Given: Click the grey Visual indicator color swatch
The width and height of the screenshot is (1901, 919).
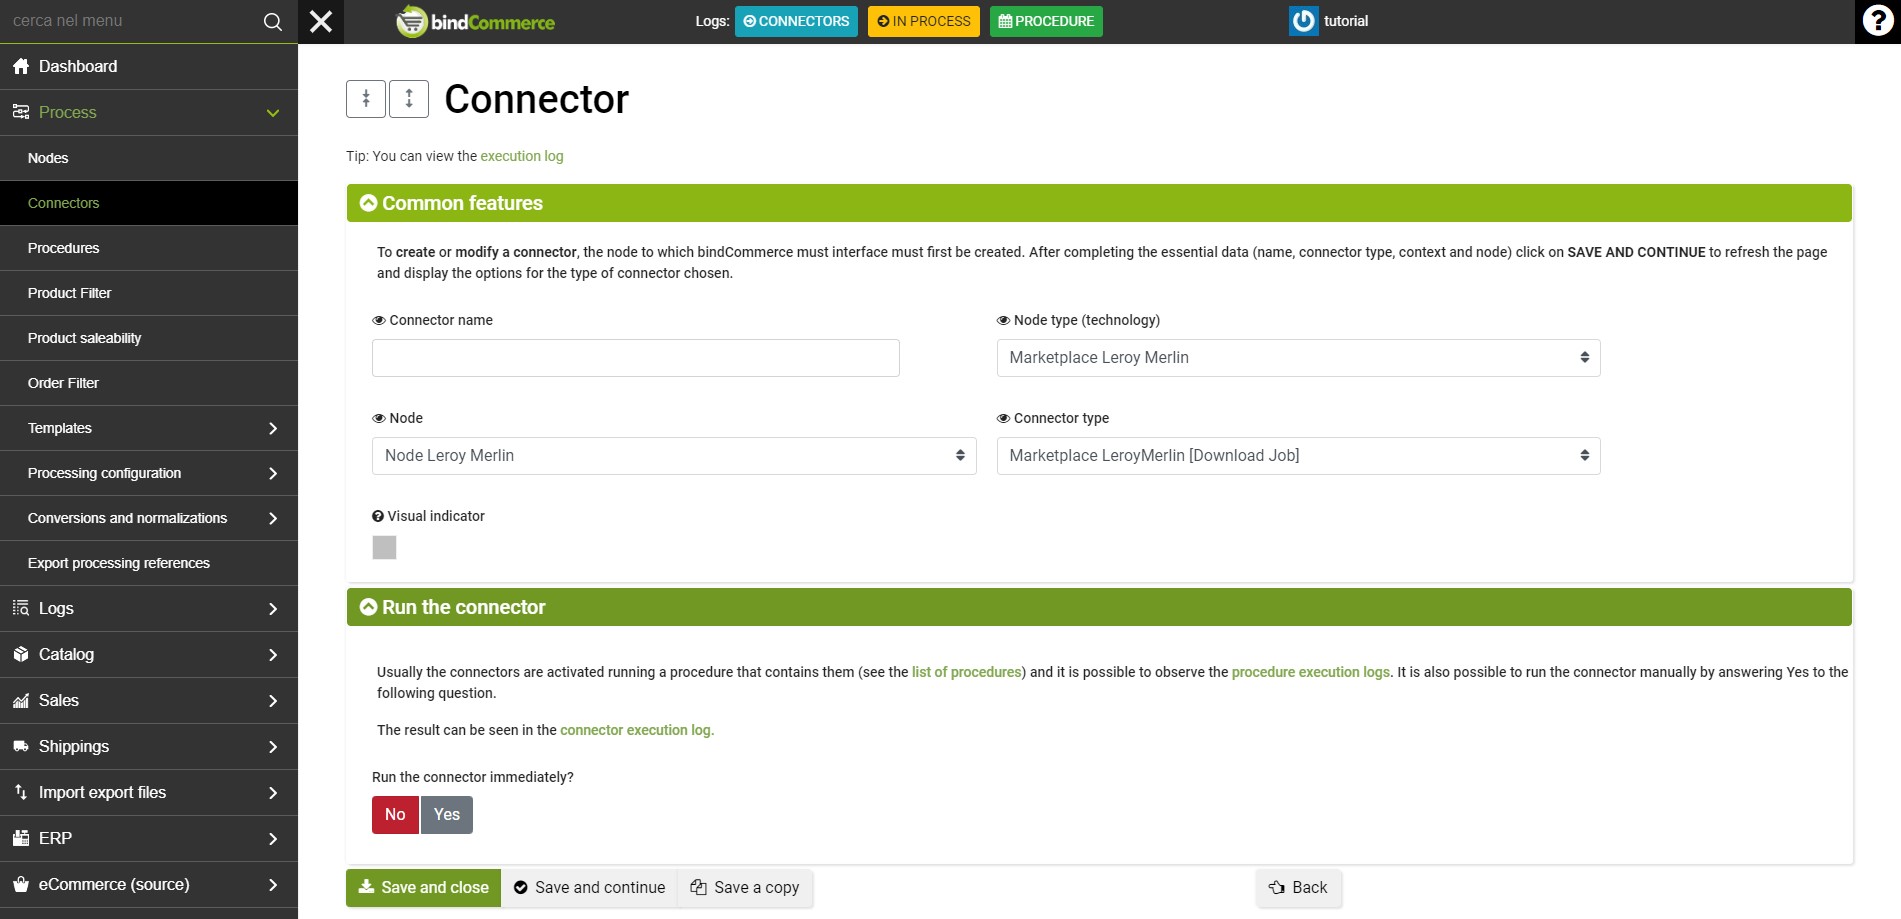Looking at the screenshot, I should click(x=384, y=547).
